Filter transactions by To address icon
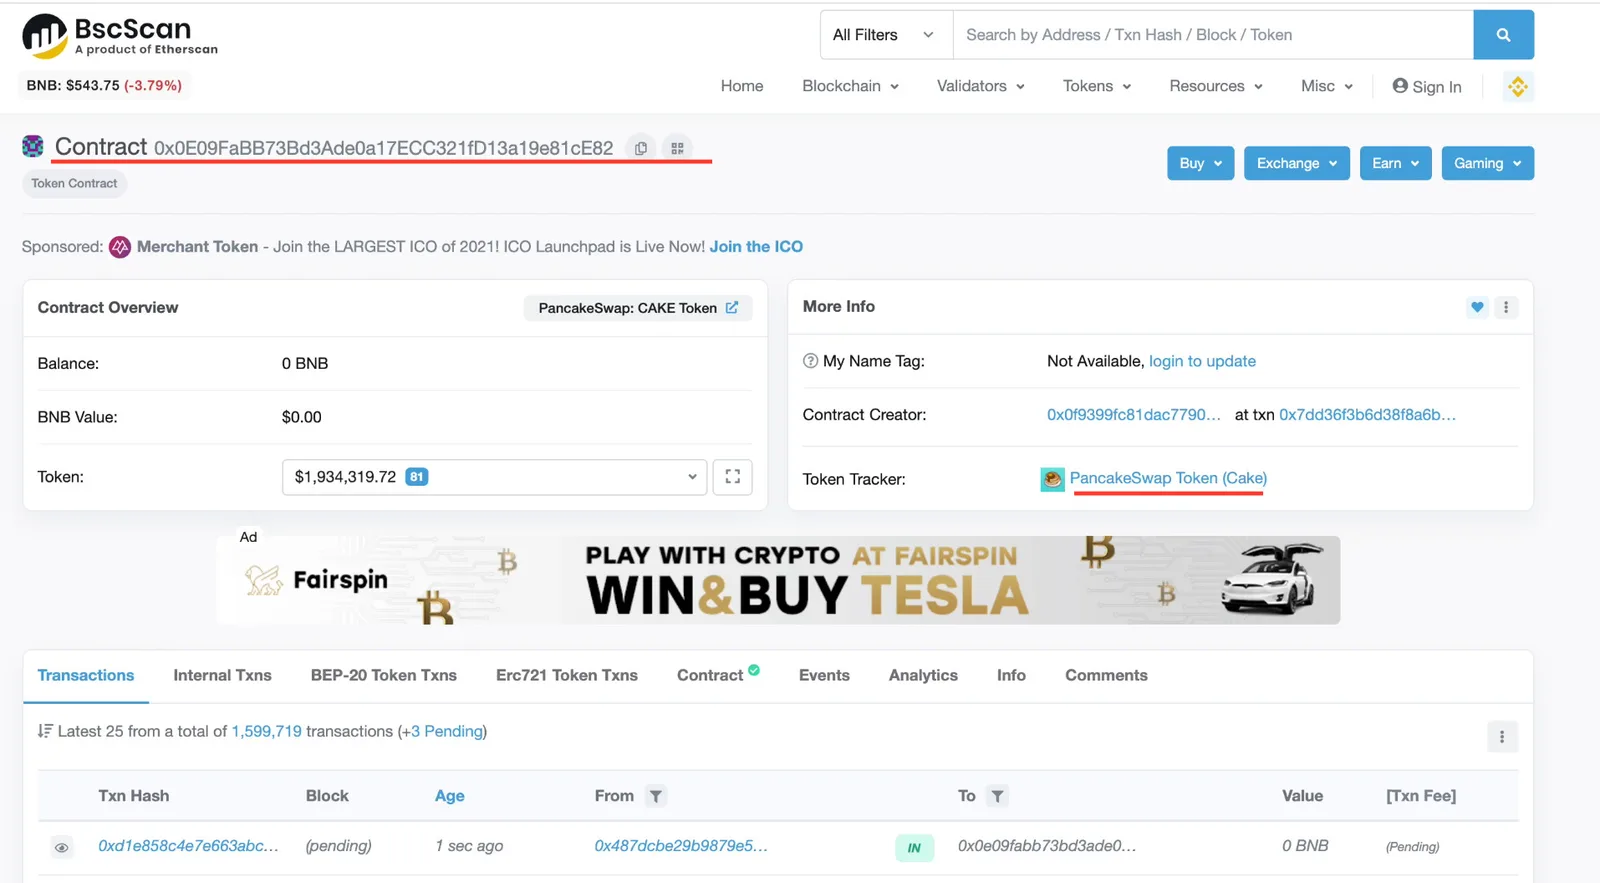The width and height of the screenshot is (1600, 883). click(997, 796)
